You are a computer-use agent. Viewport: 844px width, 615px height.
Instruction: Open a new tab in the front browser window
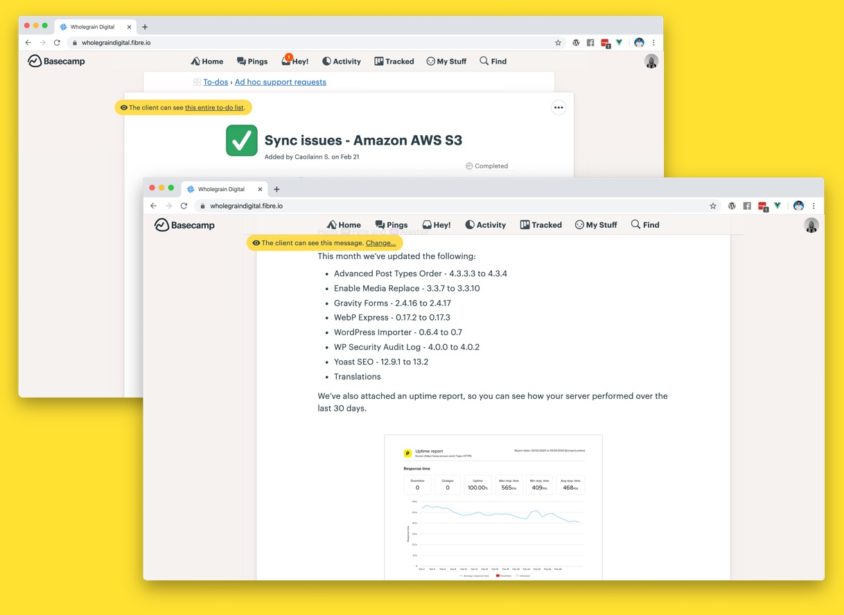click(276, 189)
